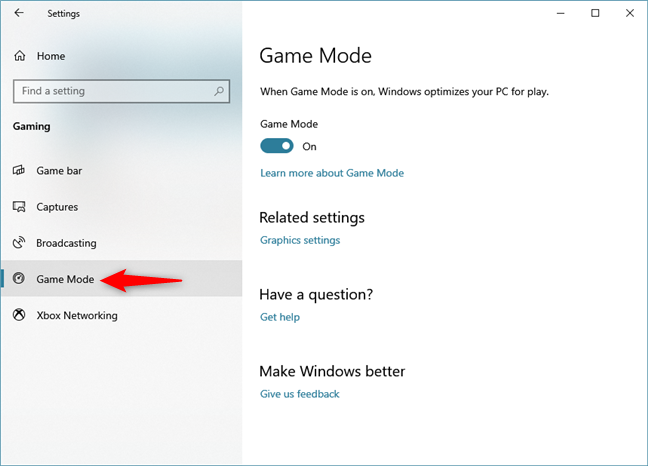Open the Game Mode section
This screenshot has width=648, height=466.
(x=122, y=278)
